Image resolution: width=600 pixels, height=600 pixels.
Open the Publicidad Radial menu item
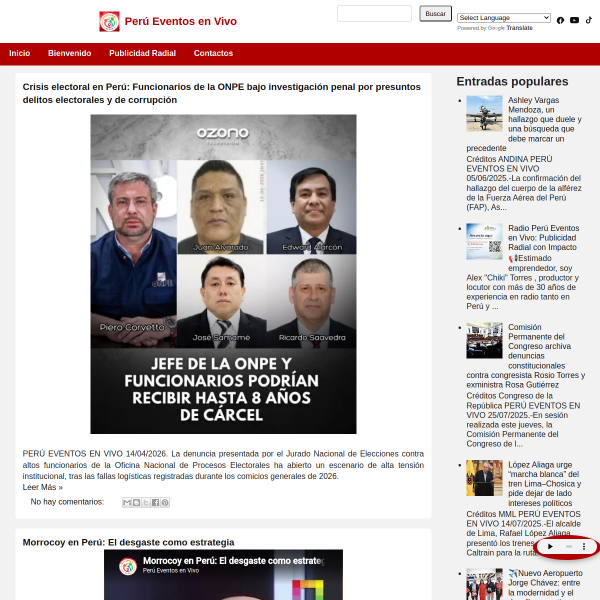142,53
